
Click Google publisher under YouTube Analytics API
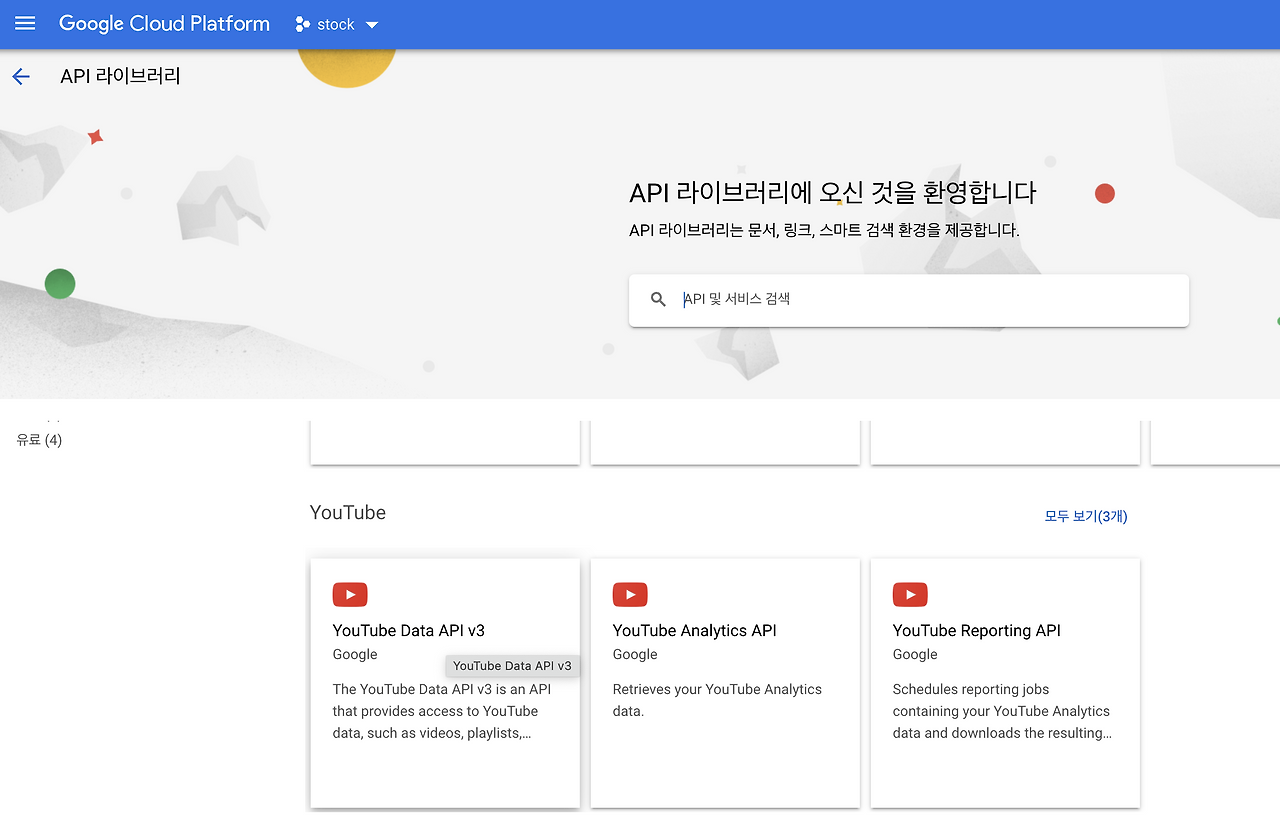[635, 655]
